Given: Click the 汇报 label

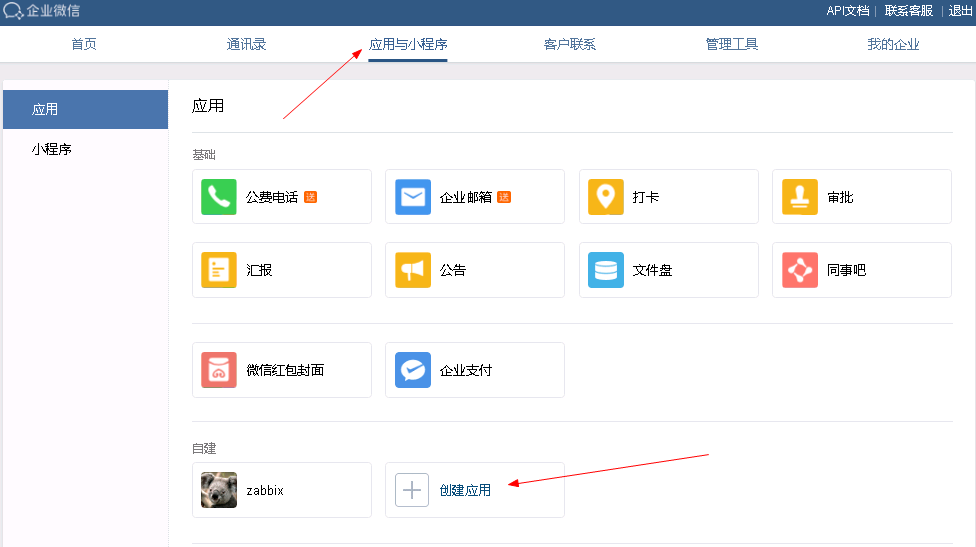Looking at the screenshot, I should tap(259, 270).
